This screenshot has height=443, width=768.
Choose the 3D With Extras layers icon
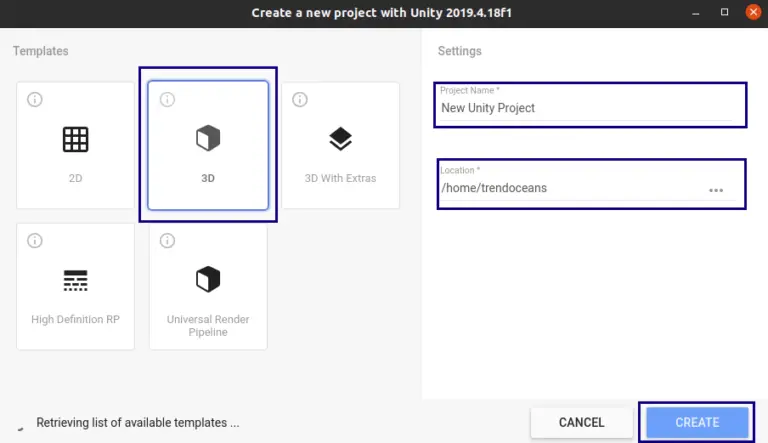point(340,139)
